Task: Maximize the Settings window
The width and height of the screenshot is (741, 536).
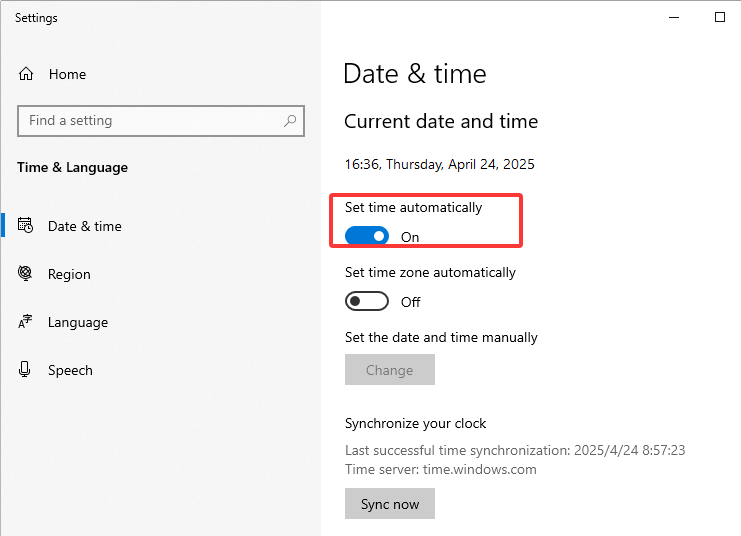Action: (x=719, y=17)
